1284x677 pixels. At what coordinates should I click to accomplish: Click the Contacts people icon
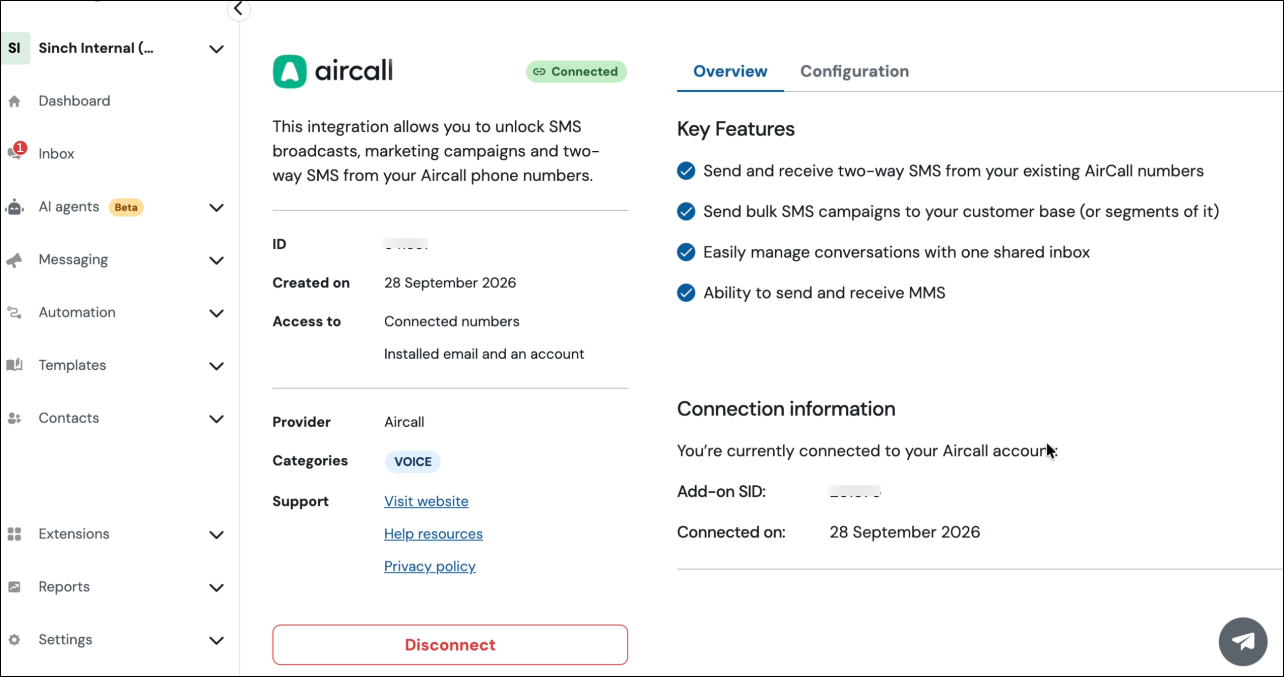(x=14, y=418)
